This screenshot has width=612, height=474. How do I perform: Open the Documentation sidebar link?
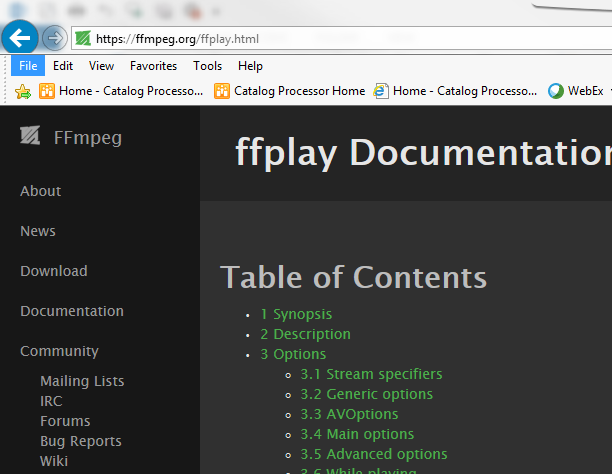(72, 311)
